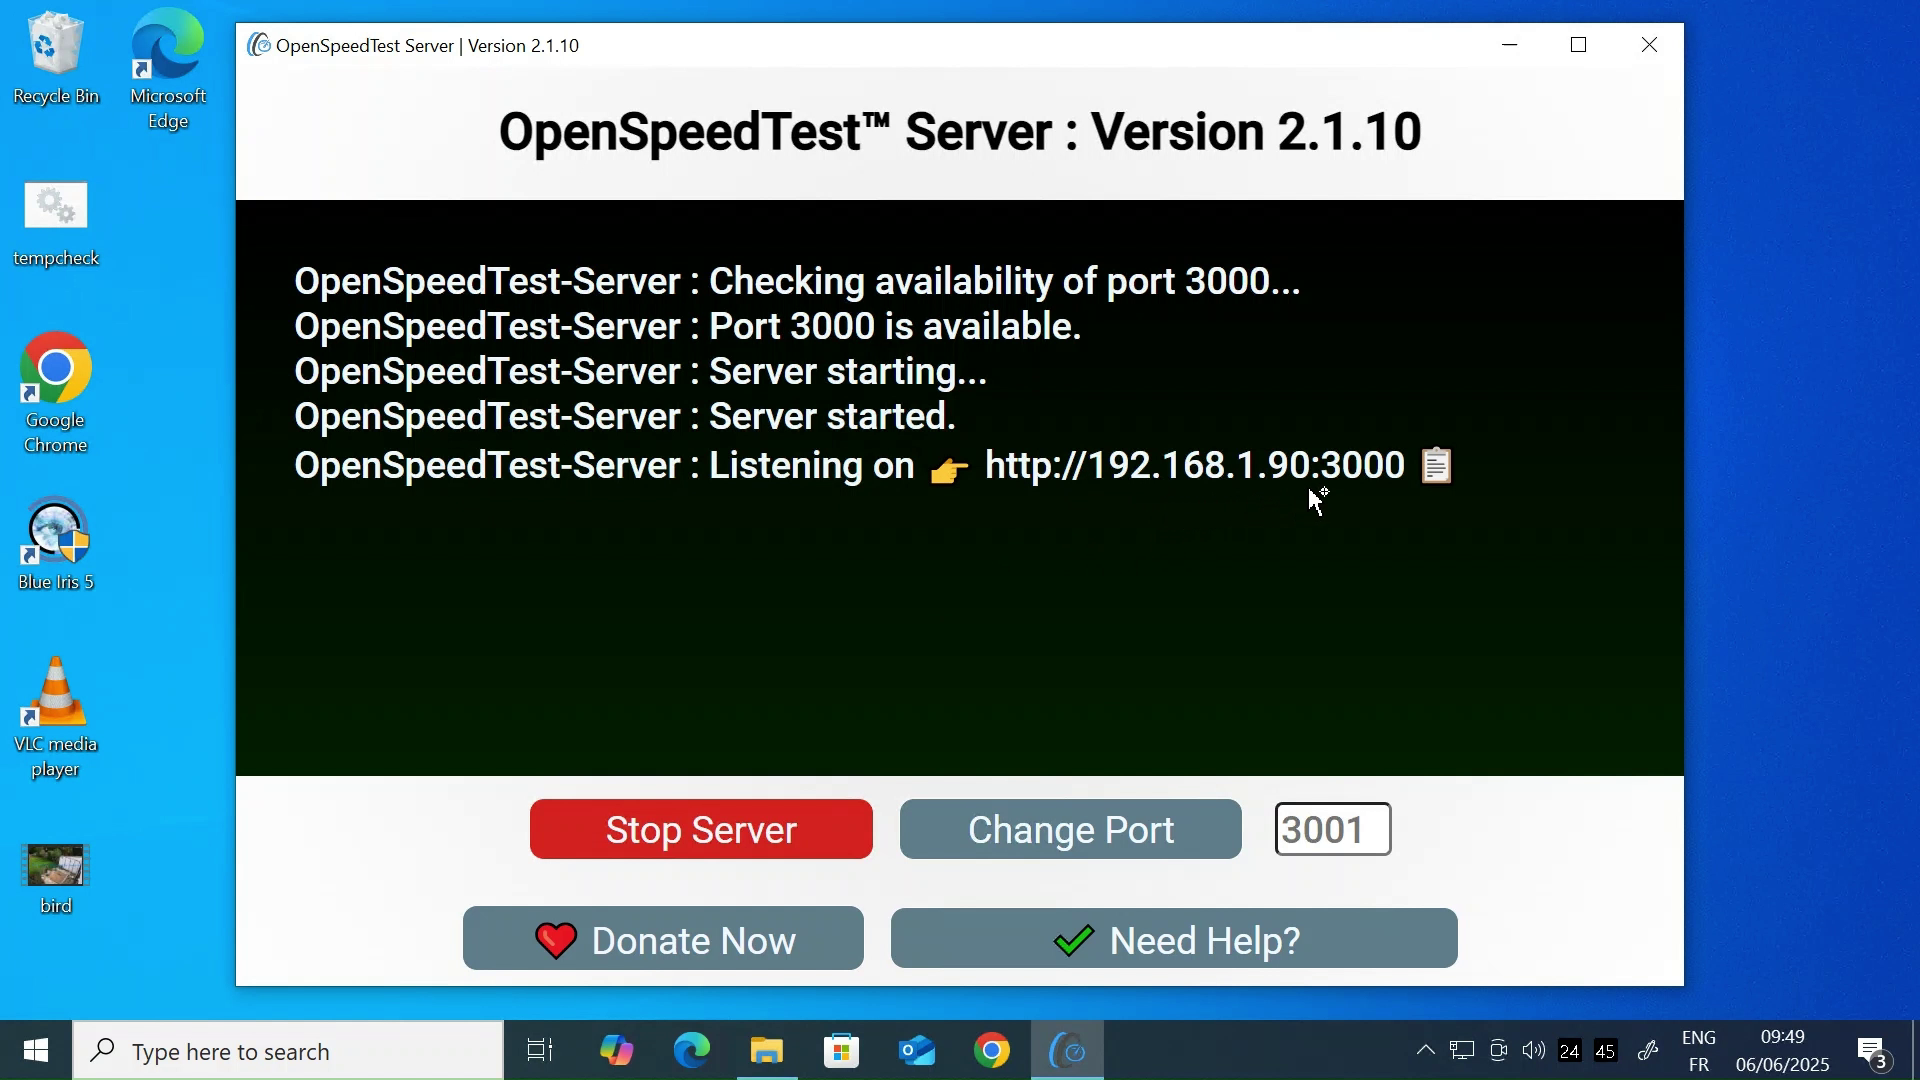The height and width of the screenshot is (1080, 1920).
Task: Click the OpenSpeedTest title bar logo icon
Action: click(x=259, y=45)
